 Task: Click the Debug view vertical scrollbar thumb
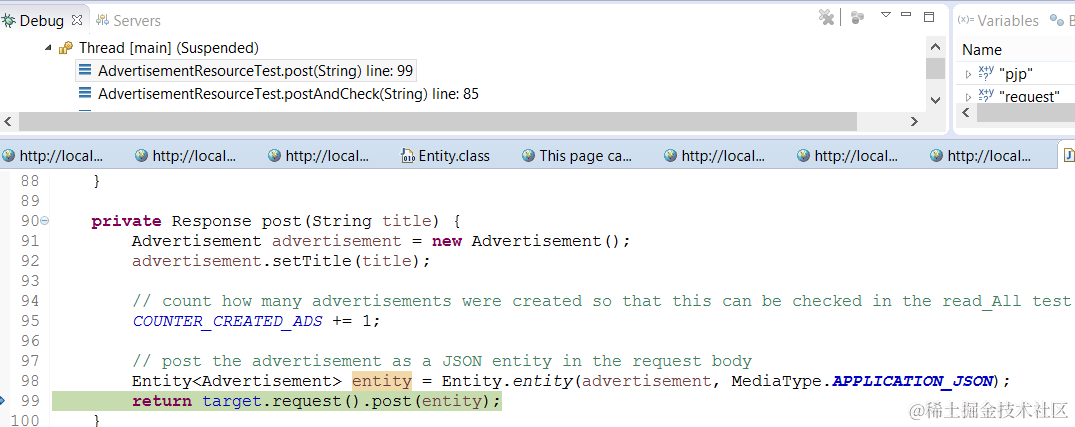pos(935,69)
